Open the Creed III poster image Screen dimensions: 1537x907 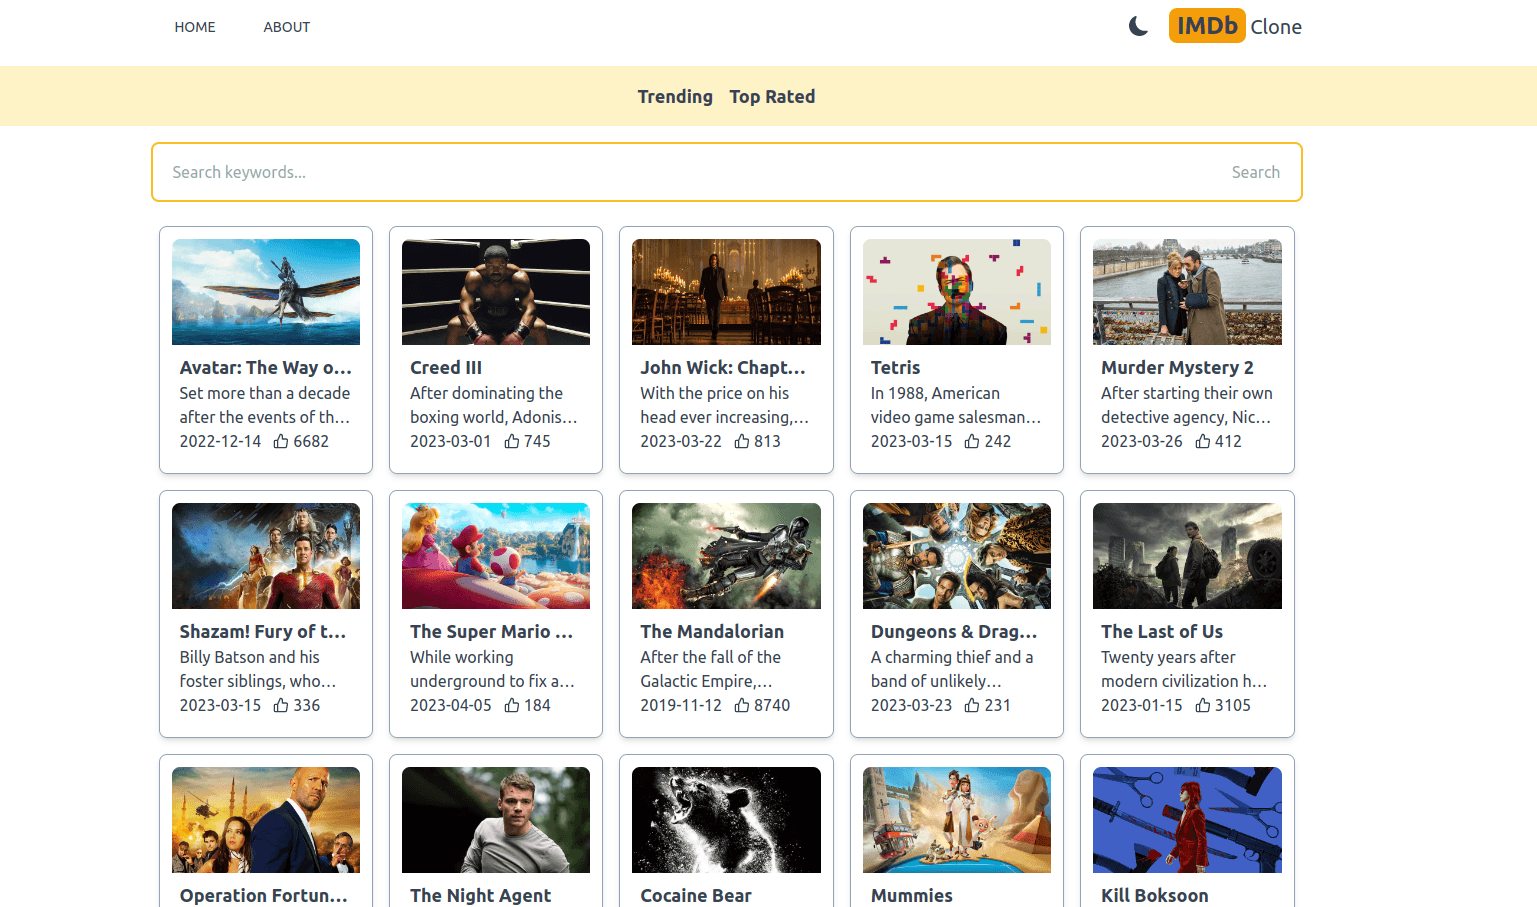point(496,292)
